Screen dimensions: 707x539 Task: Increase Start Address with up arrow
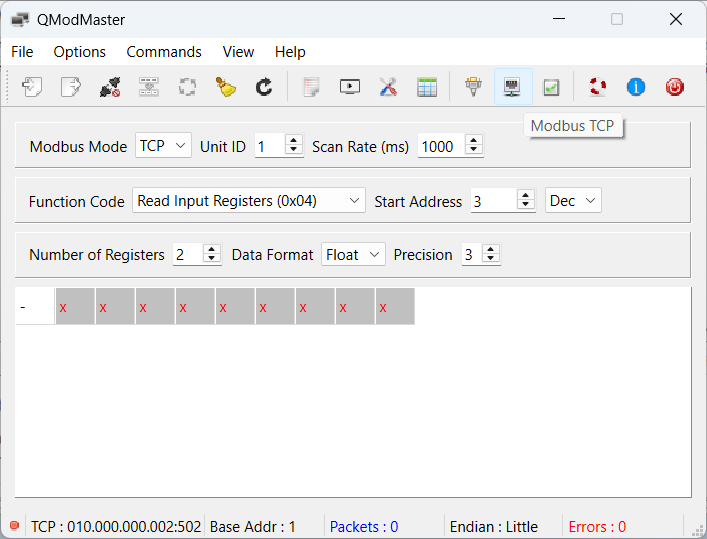[525, 195]
